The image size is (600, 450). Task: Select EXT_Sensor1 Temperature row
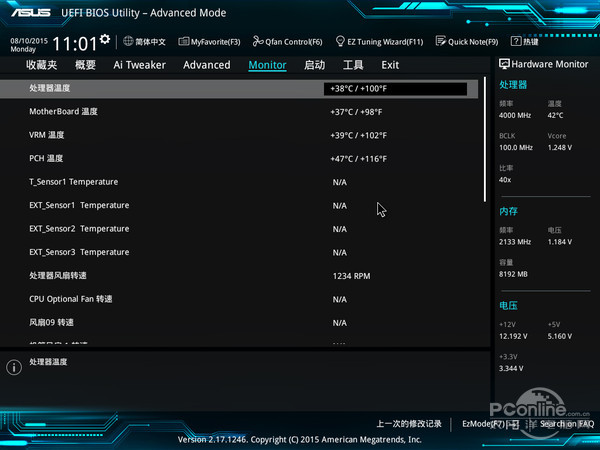click(239, 205)
